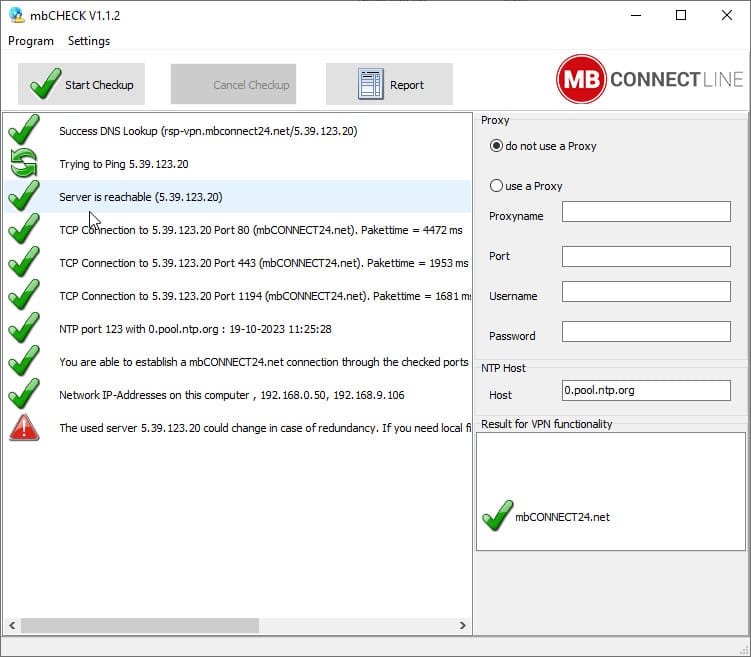Select 'NTP port 123 with 0.pool.ntp.org' row
This screenshot has height=657, width=751.
(x=195, y=329)
